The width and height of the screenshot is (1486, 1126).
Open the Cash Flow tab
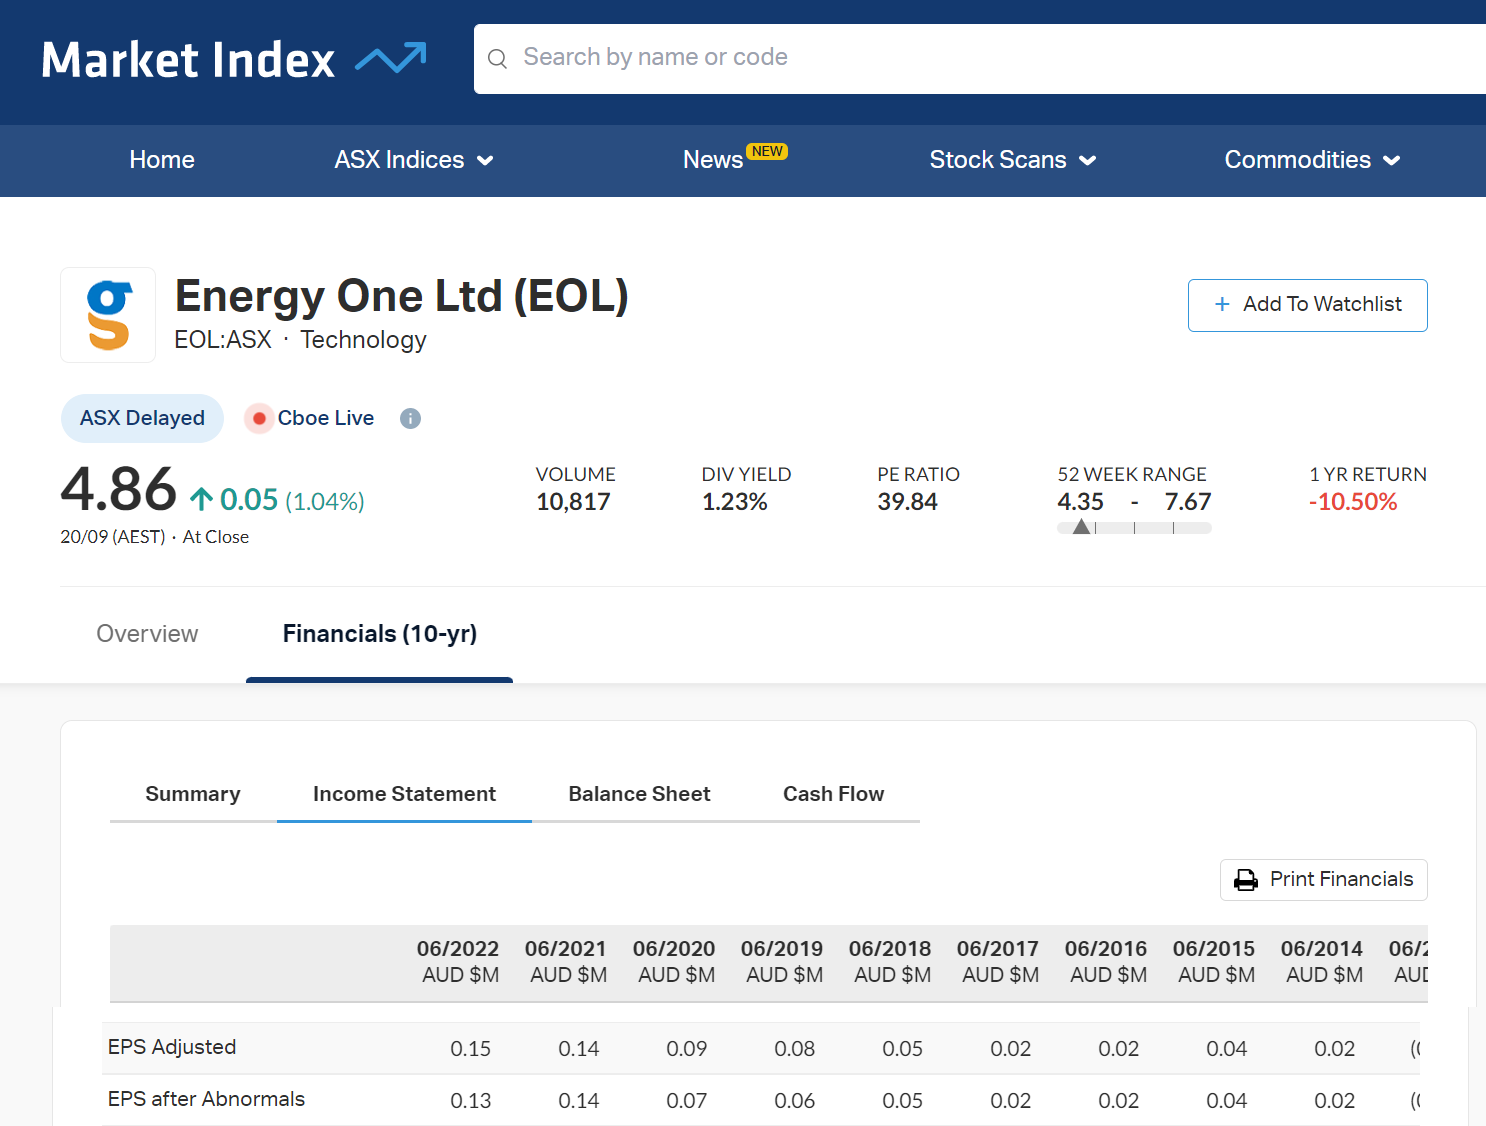click(834, 794)
